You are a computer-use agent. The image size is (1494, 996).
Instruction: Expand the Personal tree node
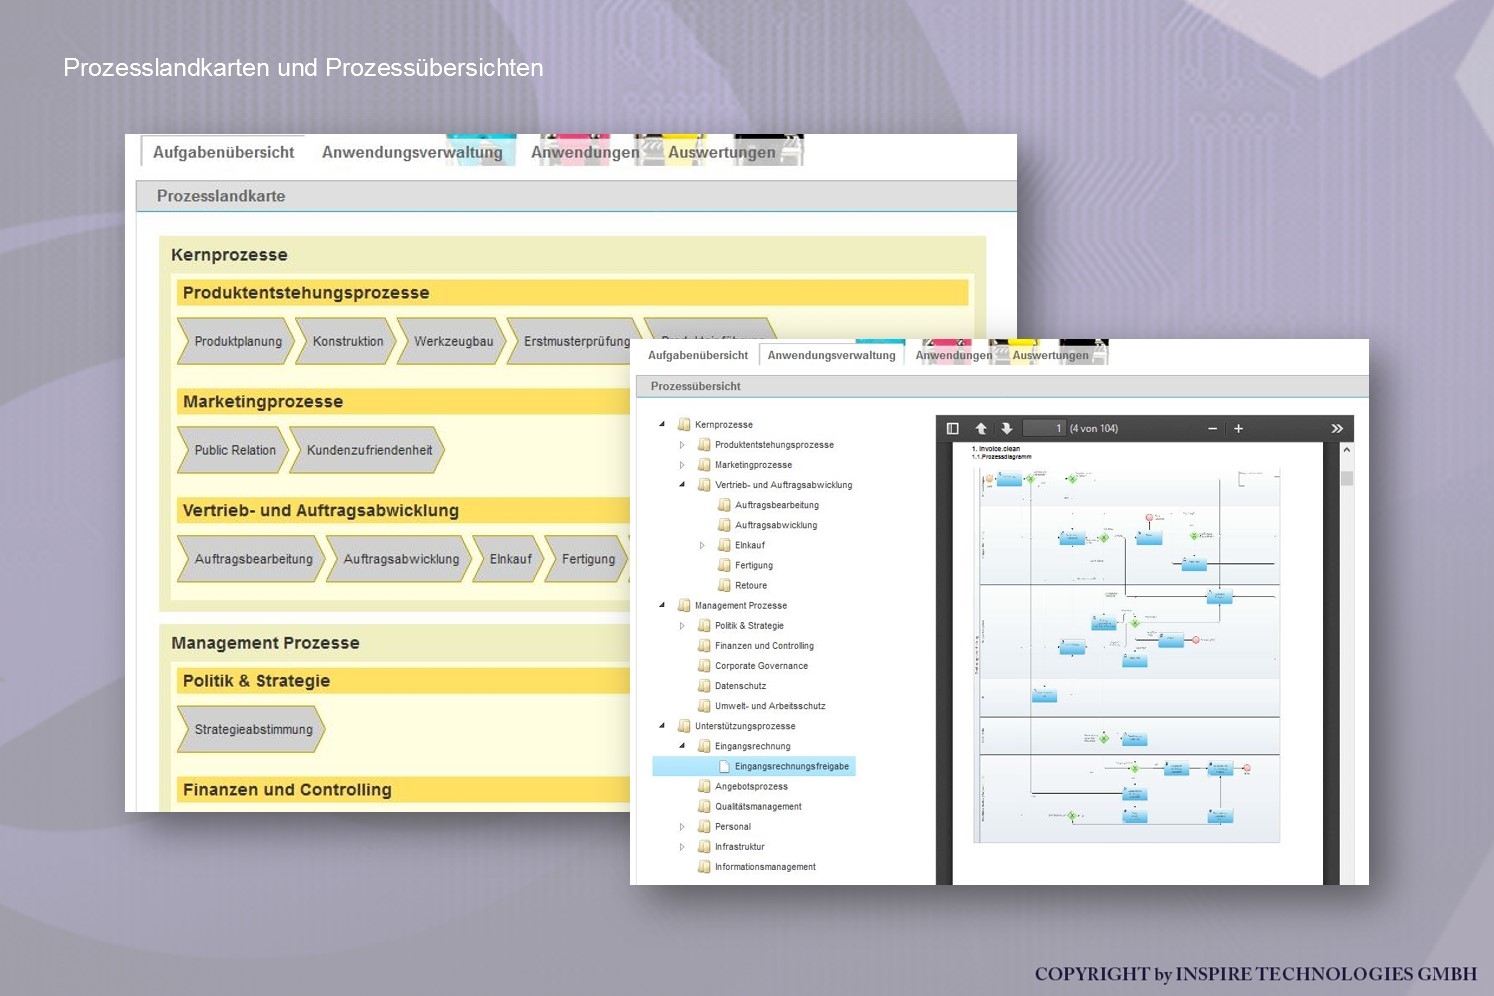coord(682,827)
